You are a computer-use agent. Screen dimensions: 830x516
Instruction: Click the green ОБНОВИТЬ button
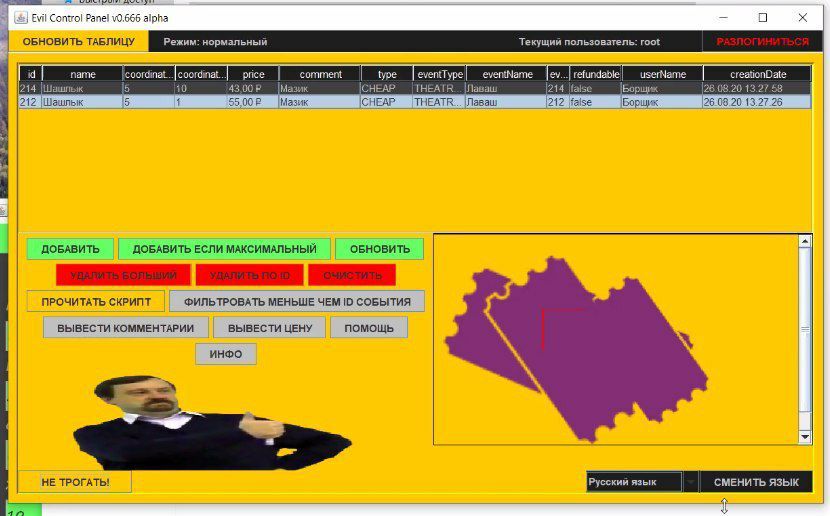point(380,249)
